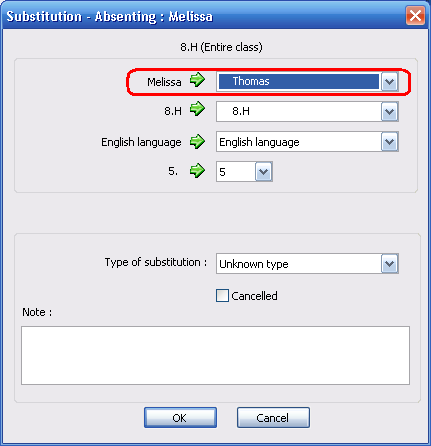Screen dimensions: 431x446
Task: Click the green arrow beside period 5.
Action: (197, 171)
